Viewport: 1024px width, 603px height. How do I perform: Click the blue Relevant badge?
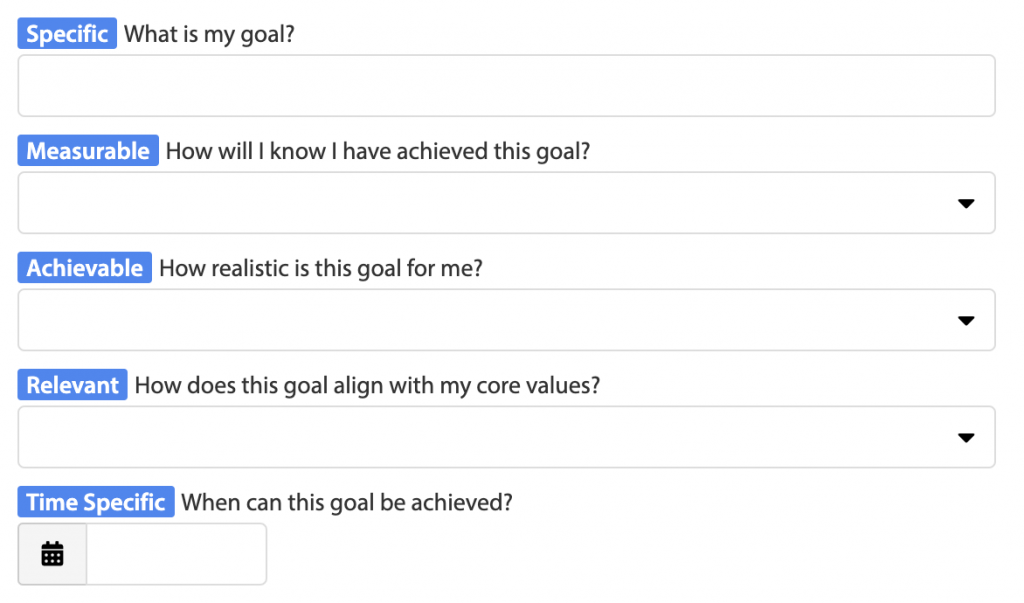(72, 384)
